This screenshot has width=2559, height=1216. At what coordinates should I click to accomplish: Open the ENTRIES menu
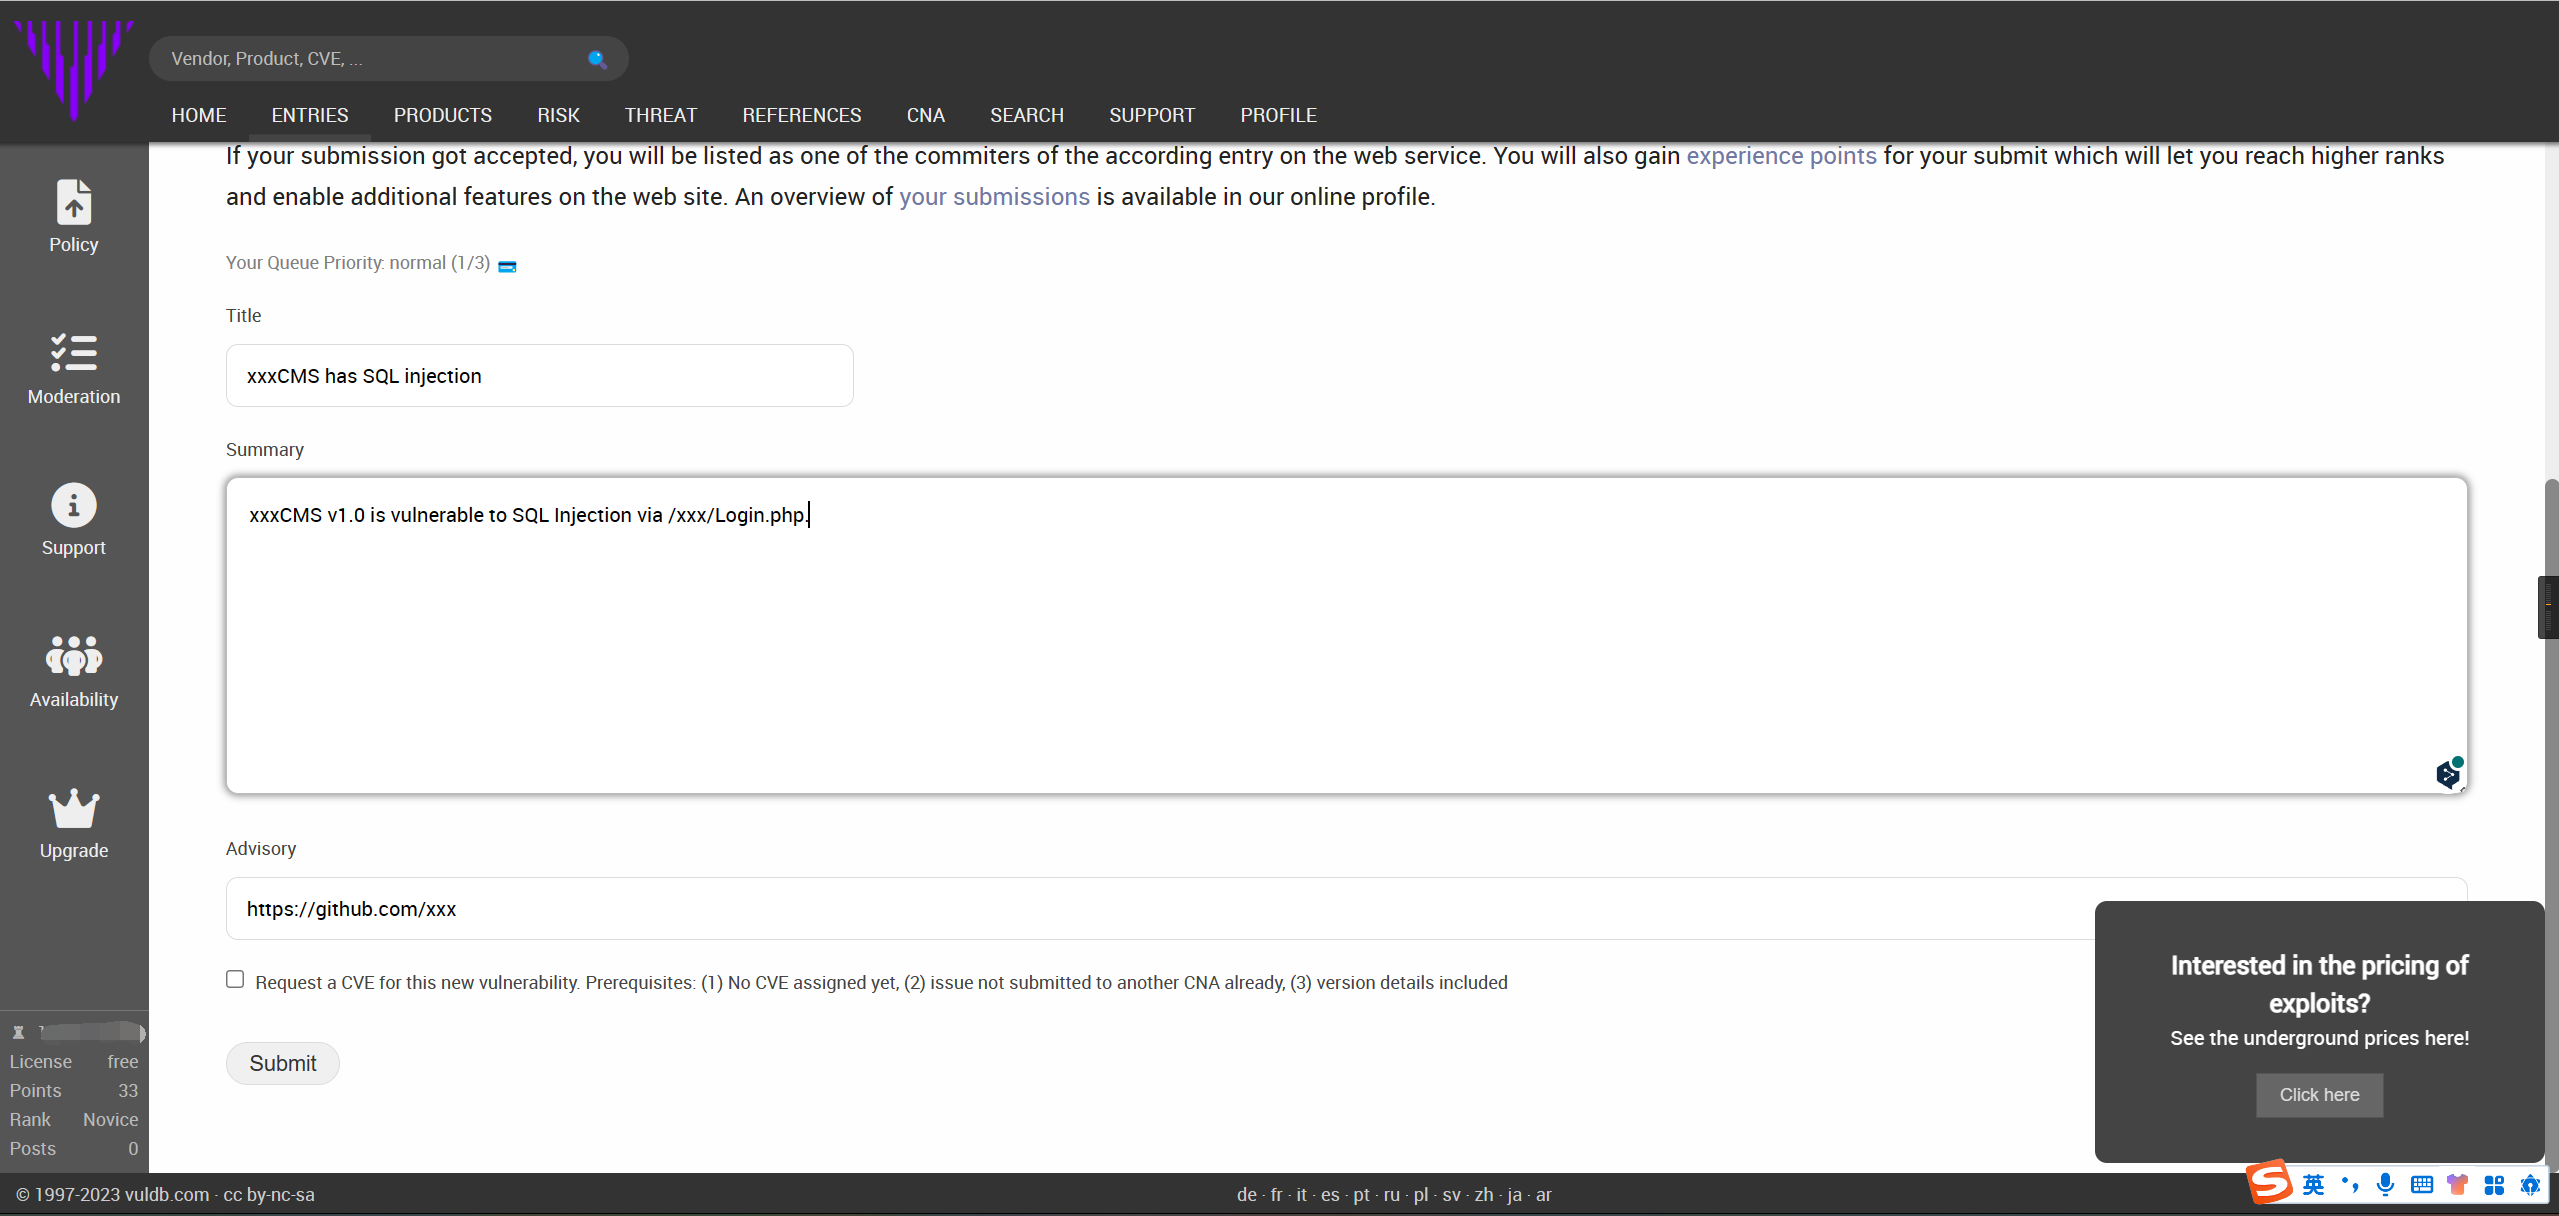pyautogui.click(x=310, y=115)
